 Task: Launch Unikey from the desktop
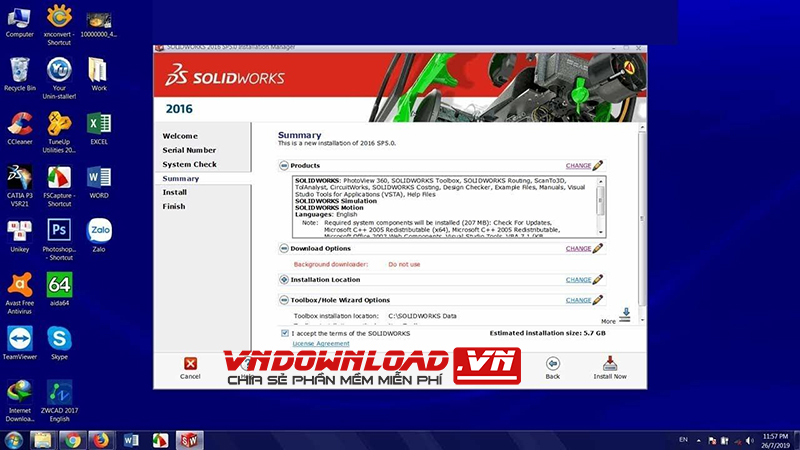[x=19, y=236]
